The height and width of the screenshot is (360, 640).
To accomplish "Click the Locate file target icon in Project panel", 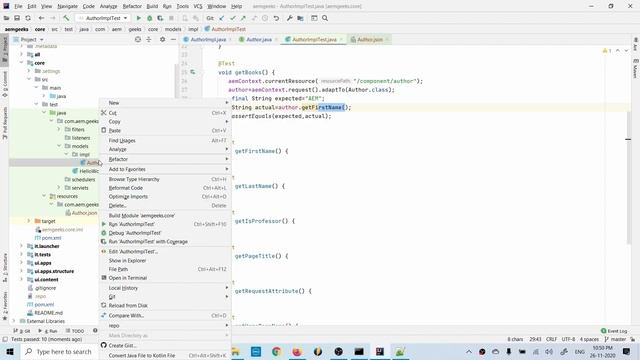I will 138,39.
